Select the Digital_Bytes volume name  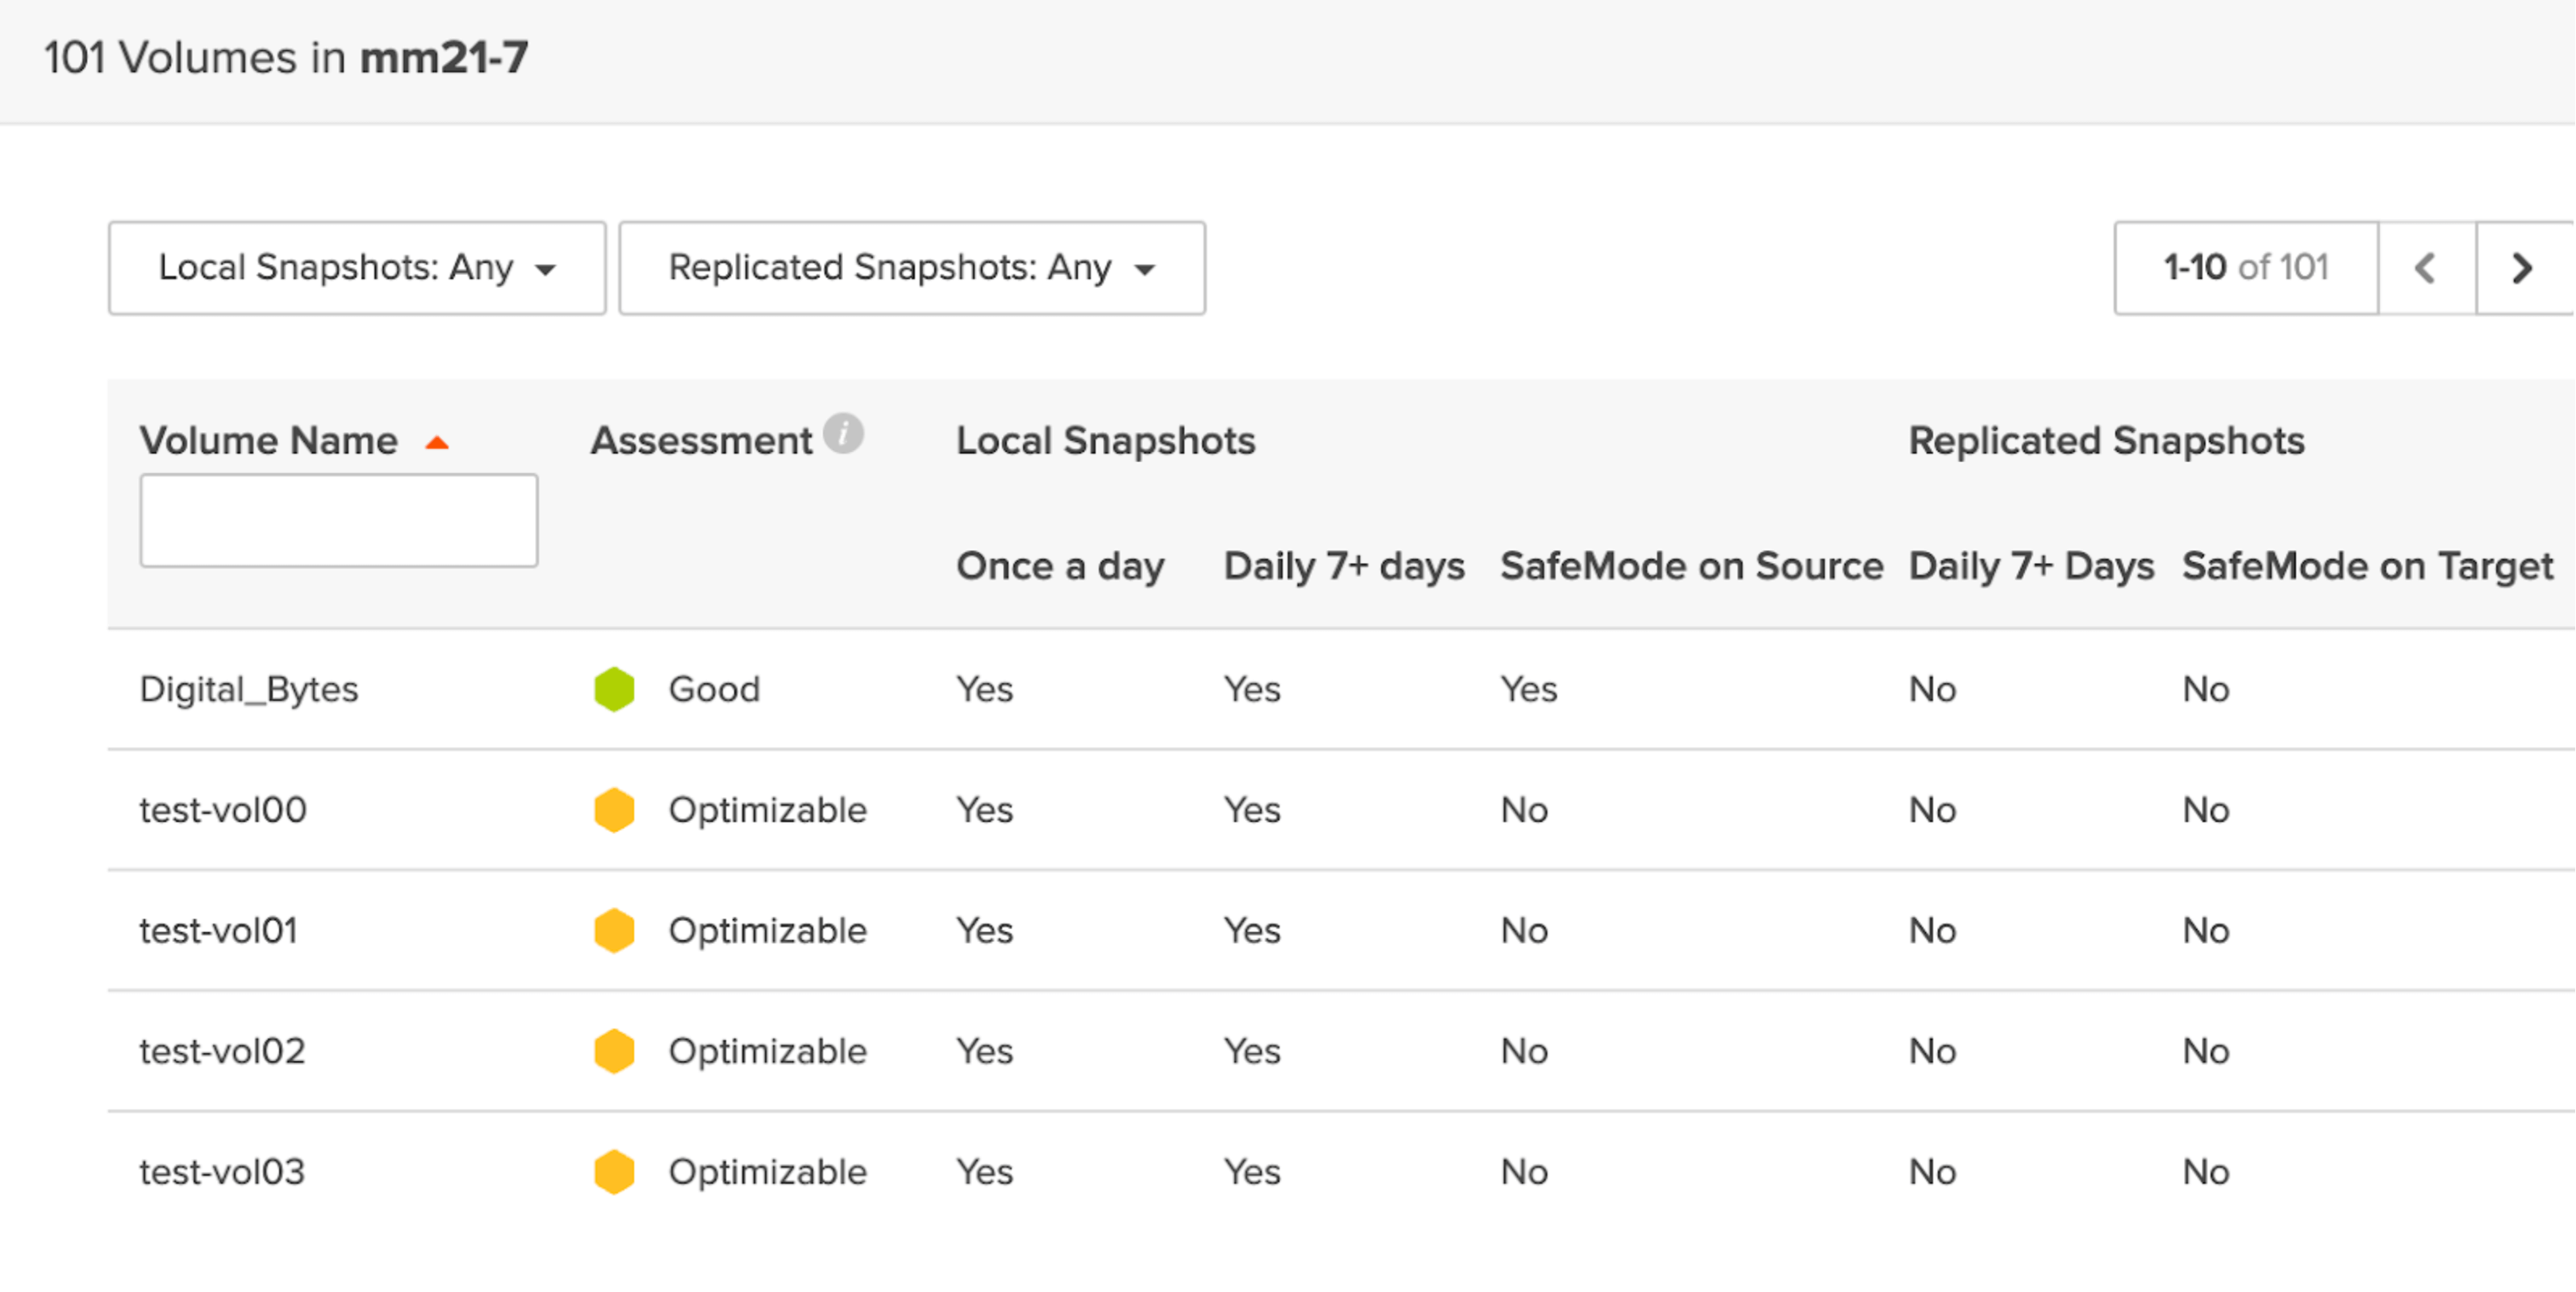pos(249,690)
